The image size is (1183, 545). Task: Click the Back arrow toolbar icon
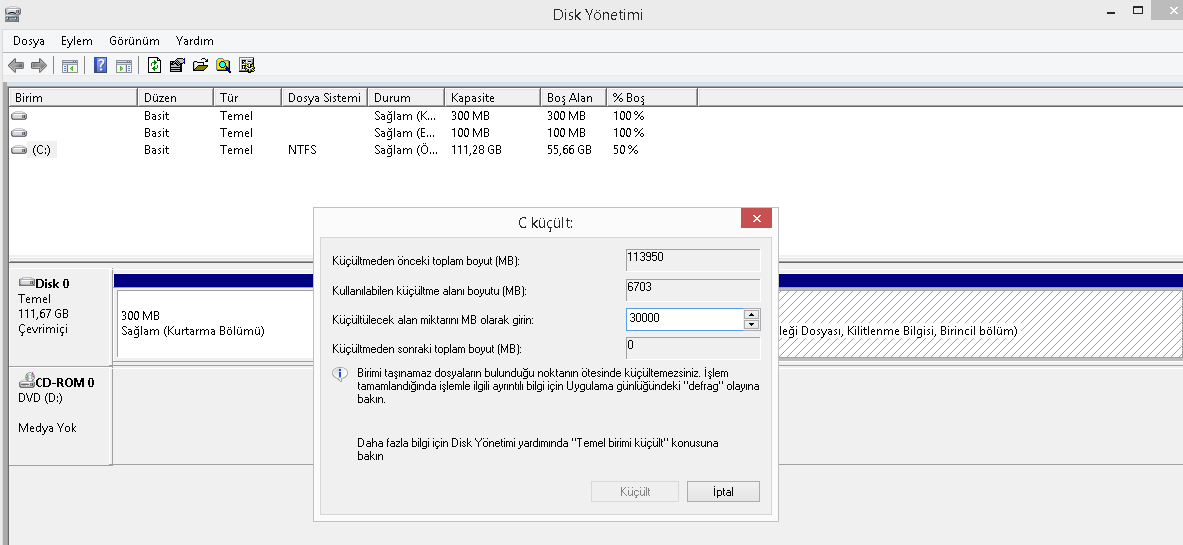click(16, 65)
